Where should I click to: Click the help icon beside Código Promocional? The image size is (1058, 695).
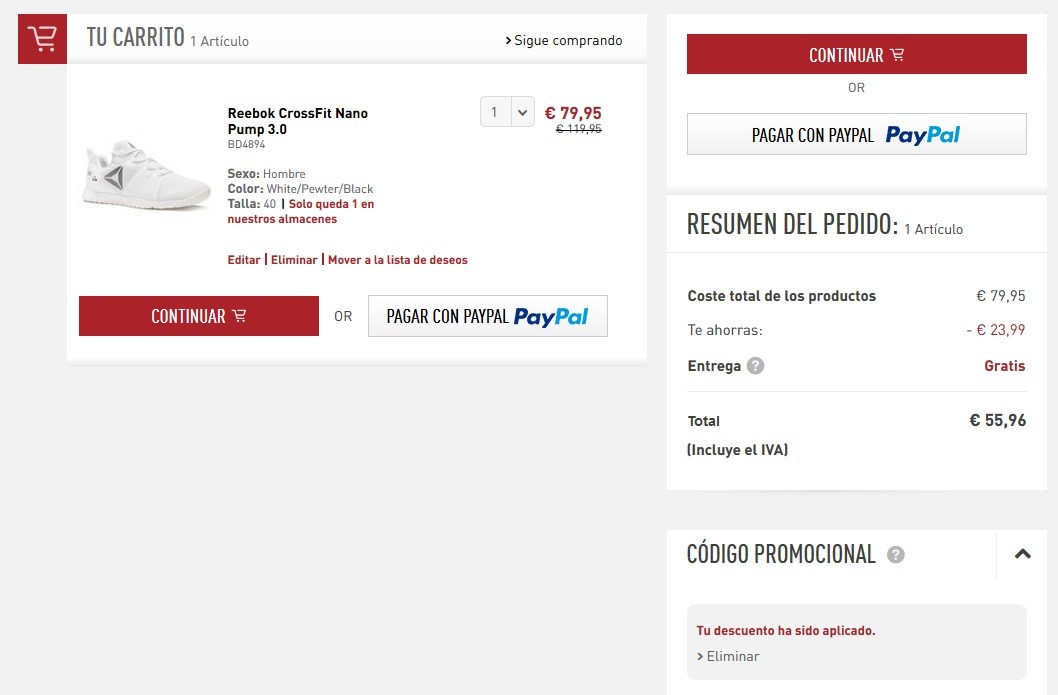click(x=895, y=555)
